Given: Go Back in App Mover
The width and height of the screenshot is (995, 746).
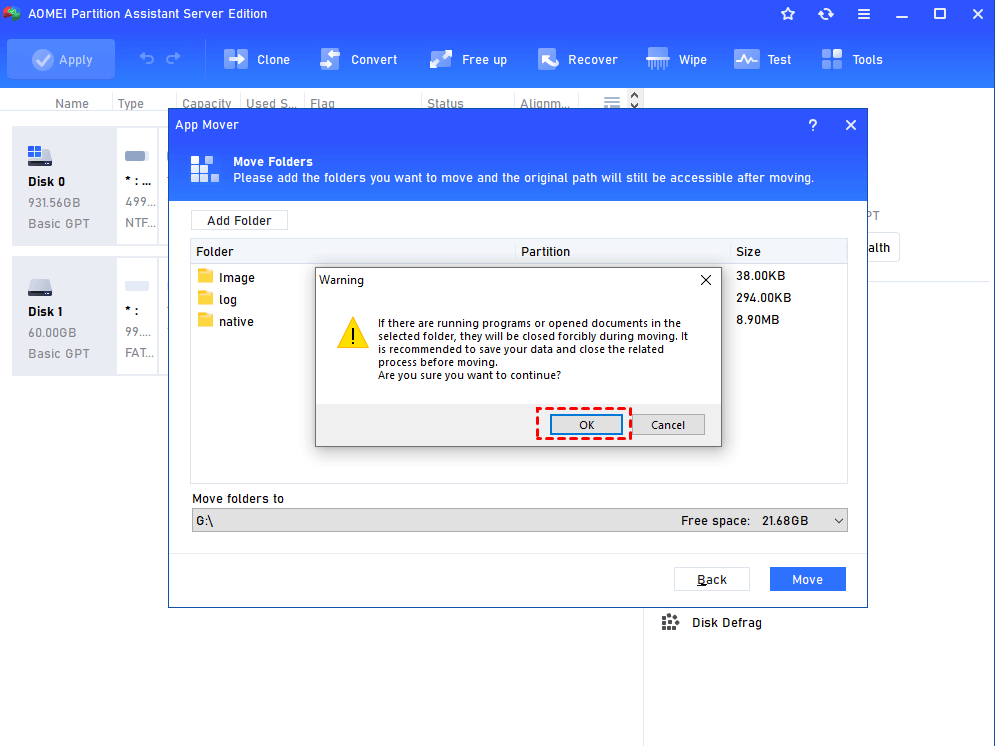Looking at the screenshot, I should [x=712, y=580].
